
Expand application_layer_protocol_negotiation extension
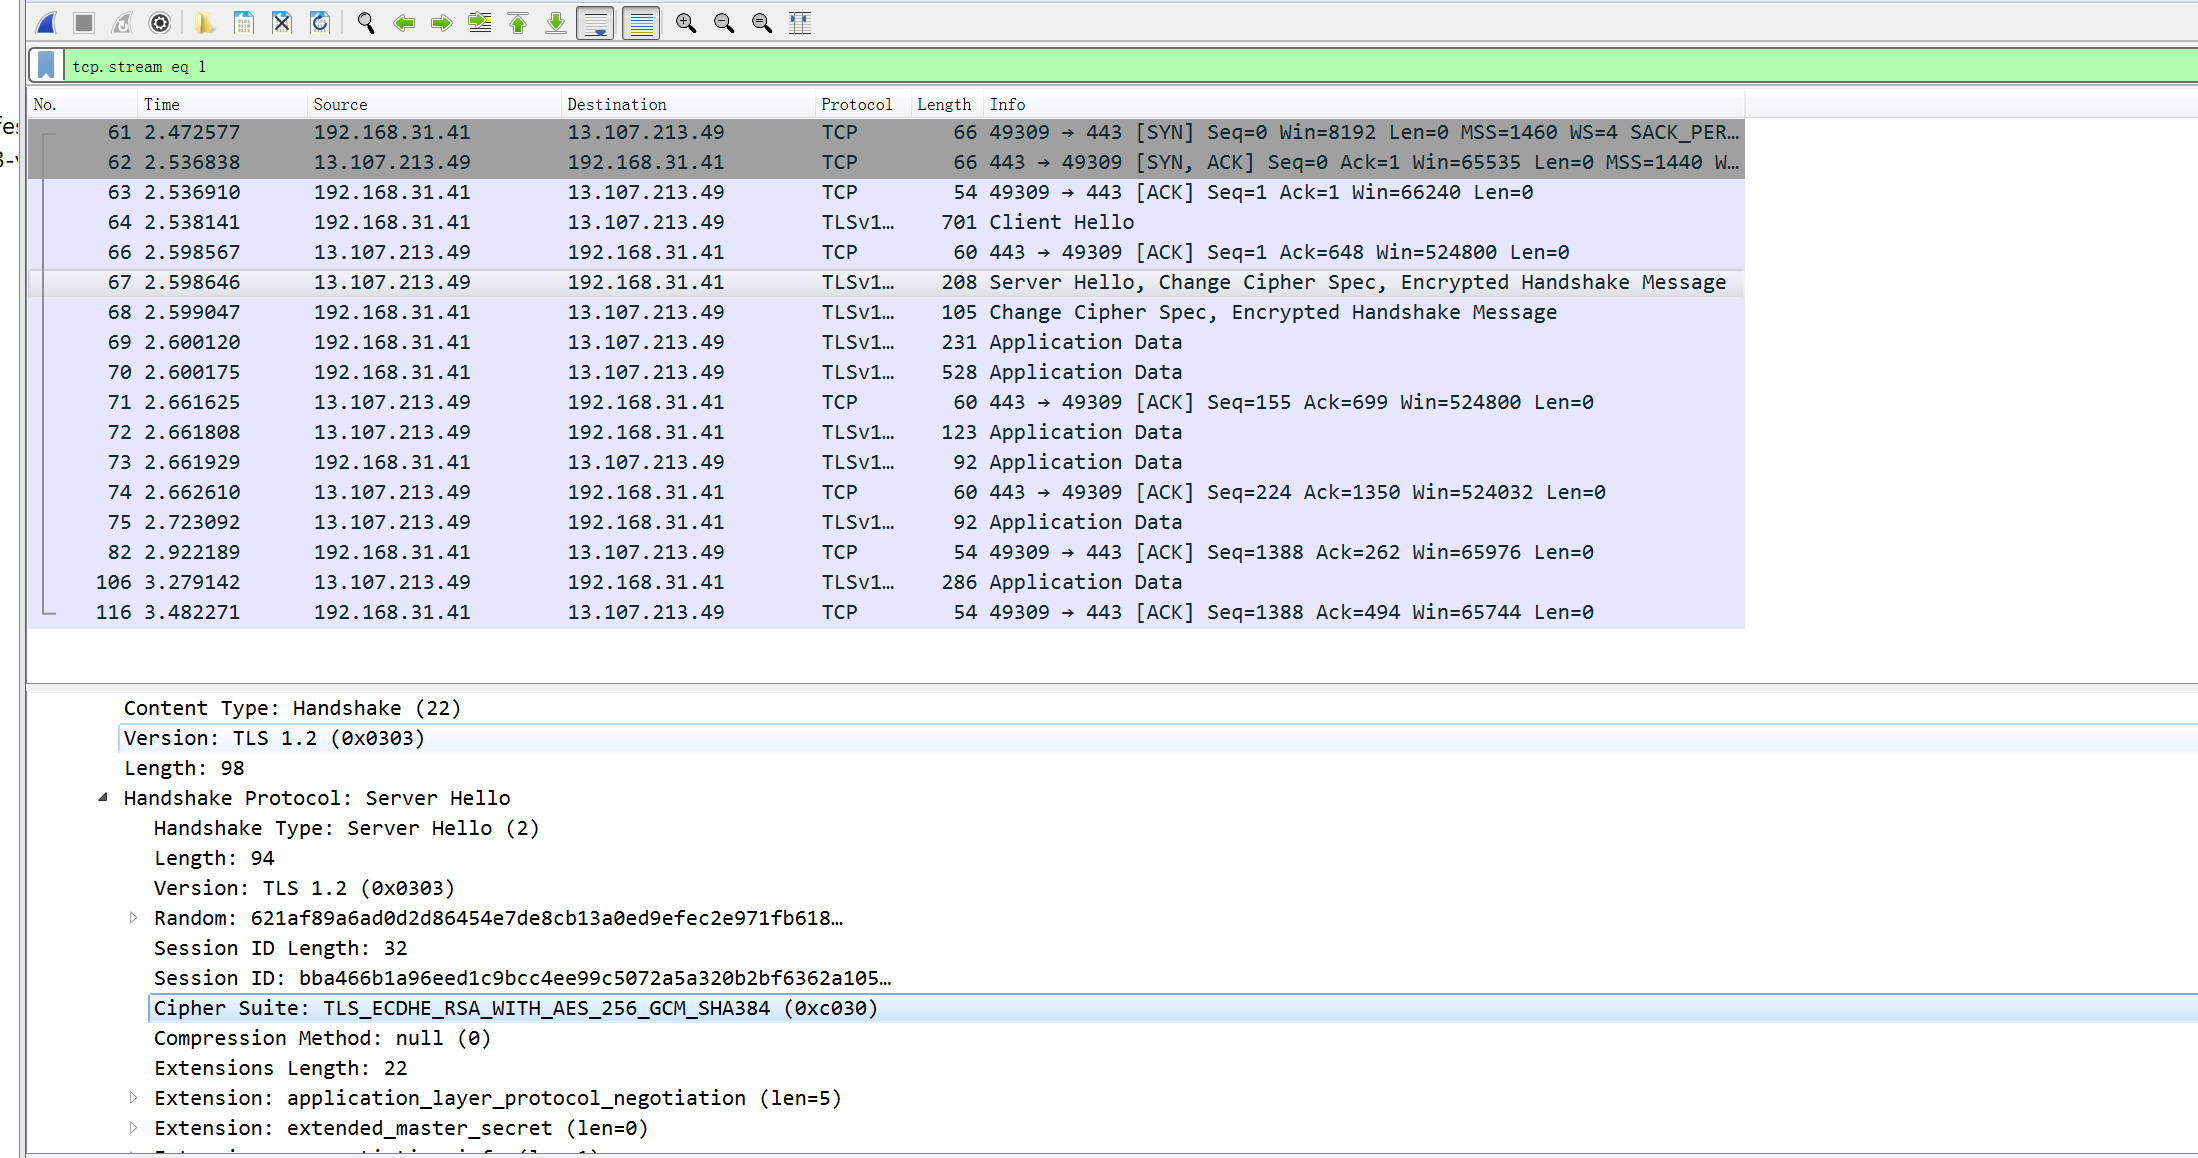(x=133, y=1098)
